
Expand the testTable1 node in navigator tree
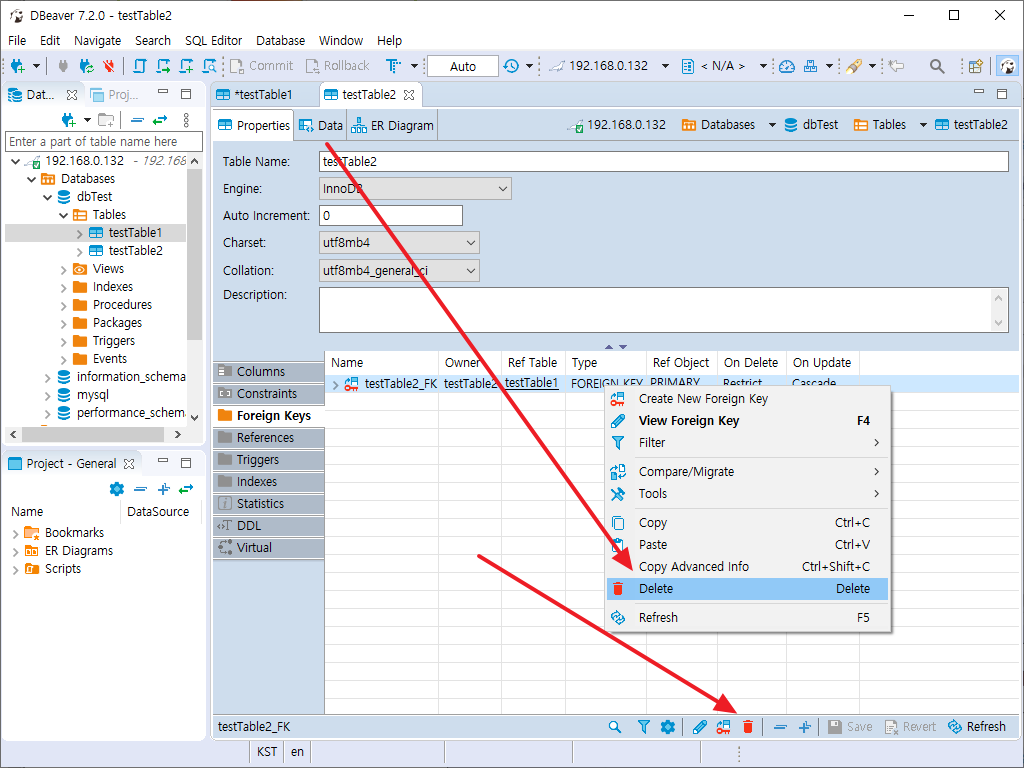coord(79,233)
